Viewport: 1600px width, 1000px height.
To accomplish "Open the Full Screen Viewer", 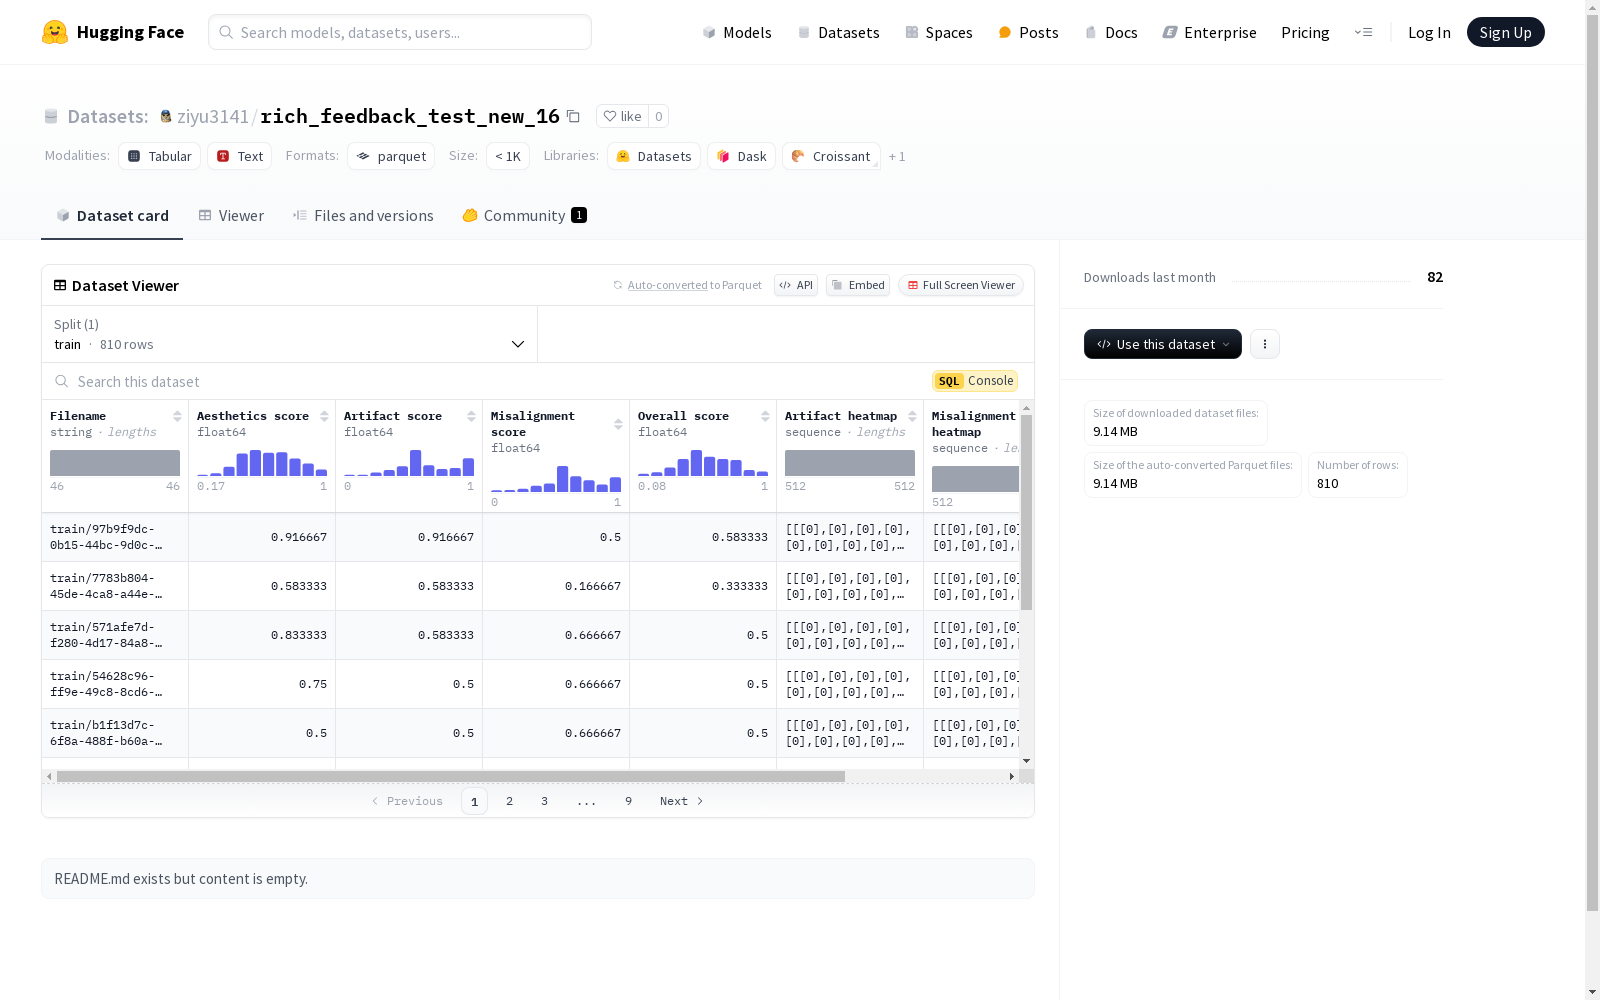I will coord(961,285).
